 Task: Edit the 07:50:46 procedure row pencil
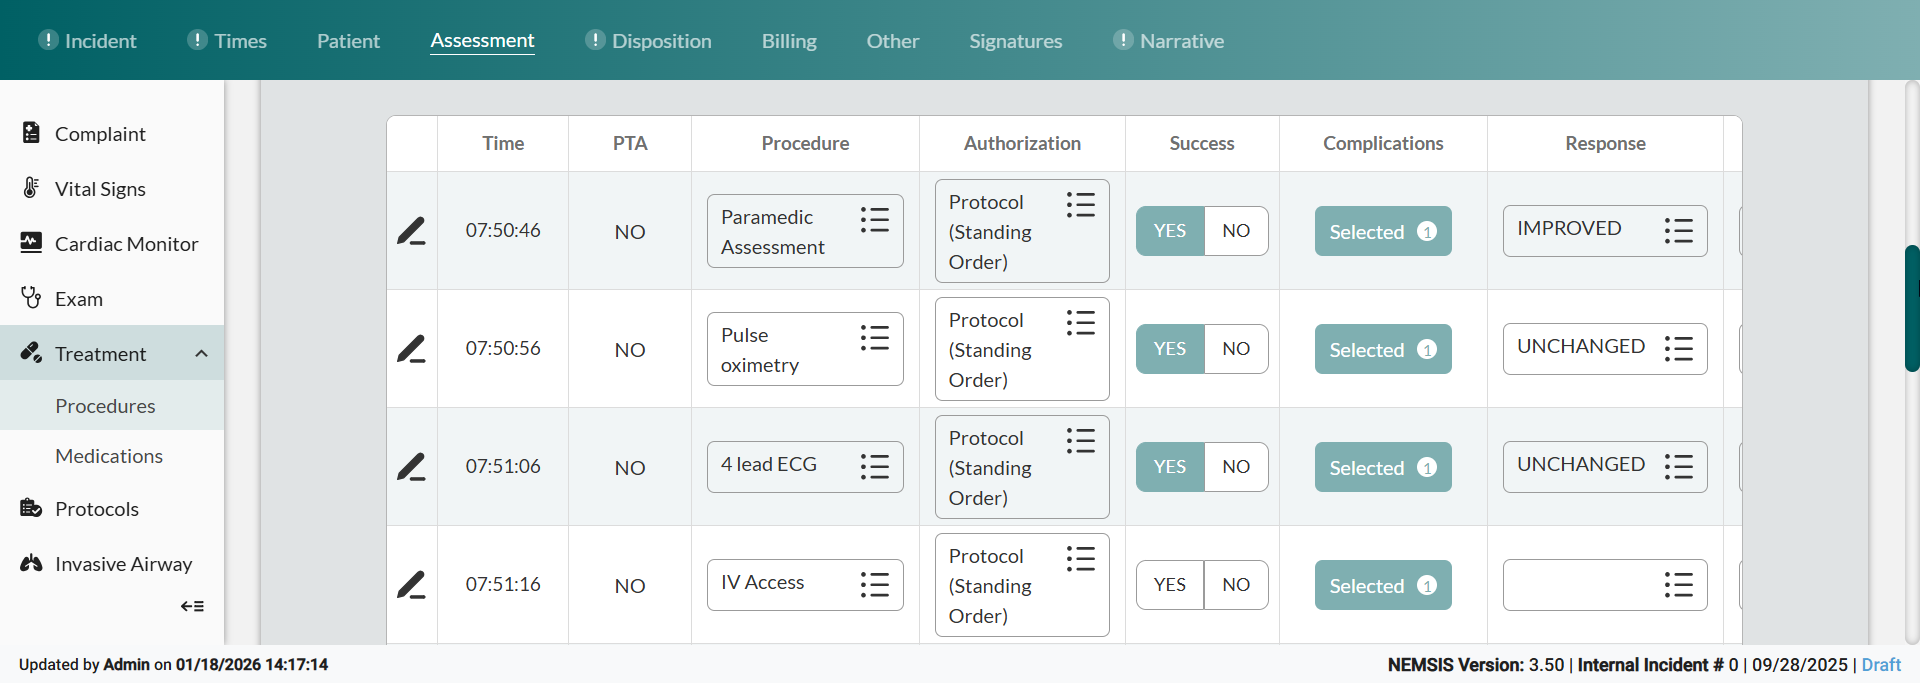(411, 231)
